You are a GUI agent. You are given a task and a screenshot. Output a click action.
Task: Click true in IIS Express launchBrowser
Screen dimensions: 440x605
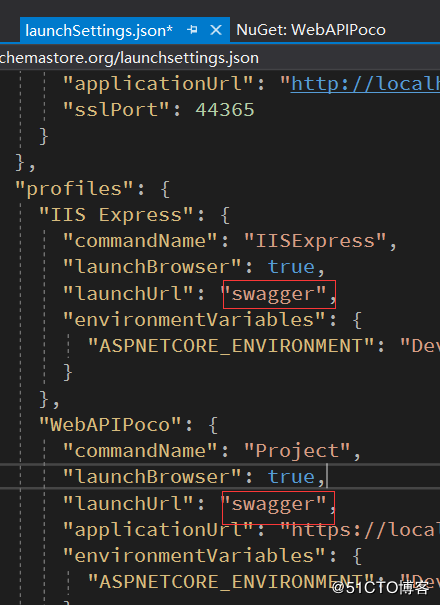point(291,267)
